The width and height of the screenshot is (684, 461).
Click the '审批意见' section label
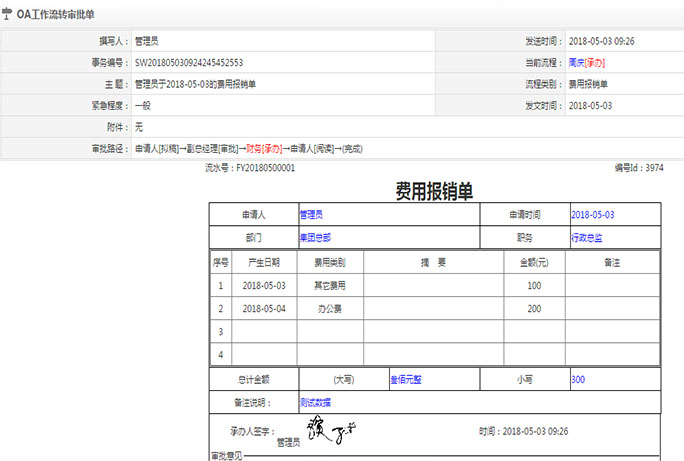pos(227,456)
